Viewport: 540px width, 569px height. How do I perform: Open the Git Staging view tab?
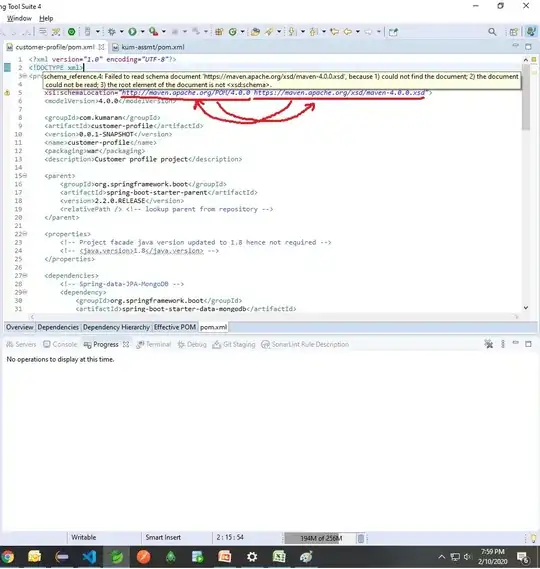click(234, 344)
